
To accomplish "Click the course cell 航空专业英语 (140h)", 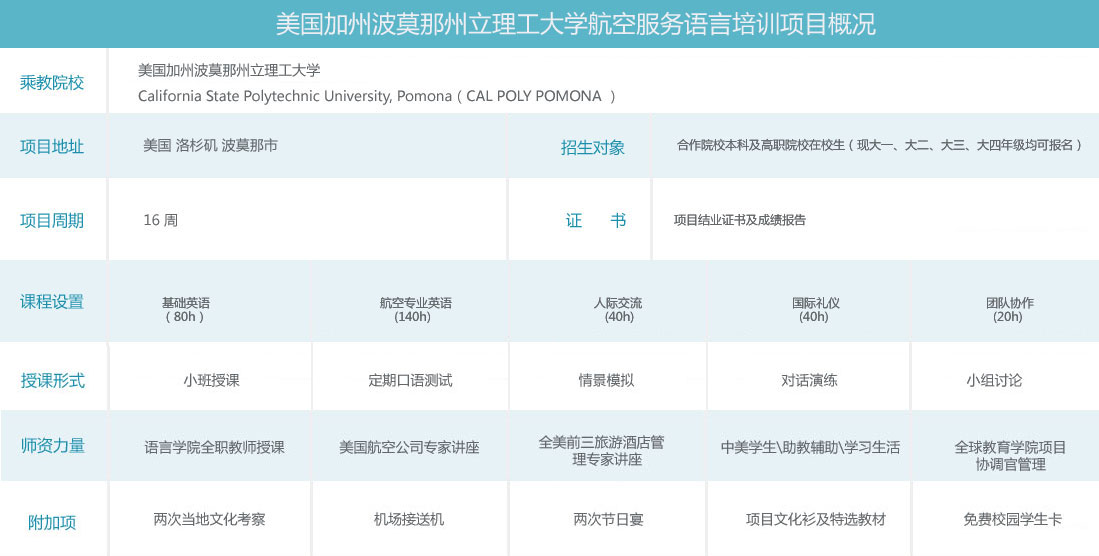I will point(416,310).
